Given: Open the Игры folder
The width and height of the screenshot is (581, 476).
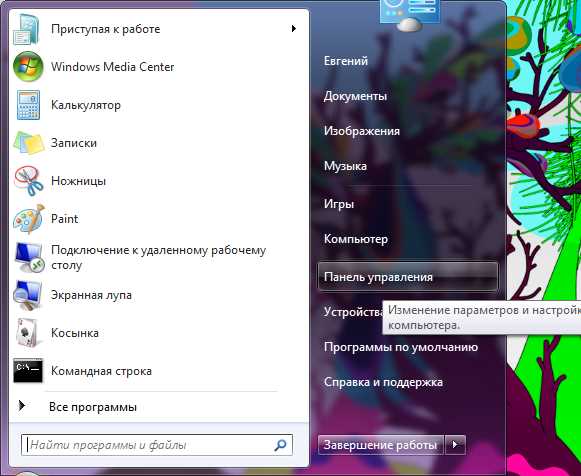Looking at the screenshot, I should tap(339, 204).
